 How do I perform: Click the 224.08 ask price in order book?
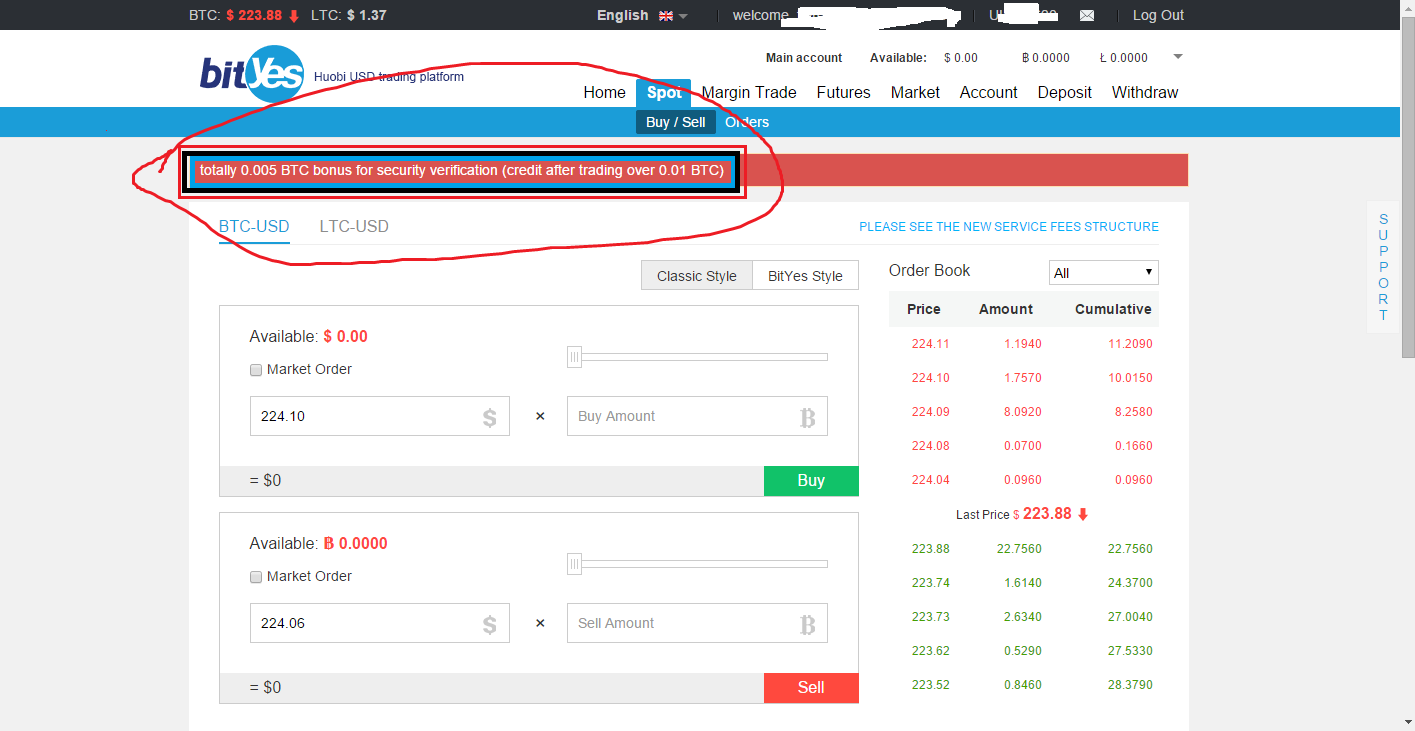click(x=930, y=446)
